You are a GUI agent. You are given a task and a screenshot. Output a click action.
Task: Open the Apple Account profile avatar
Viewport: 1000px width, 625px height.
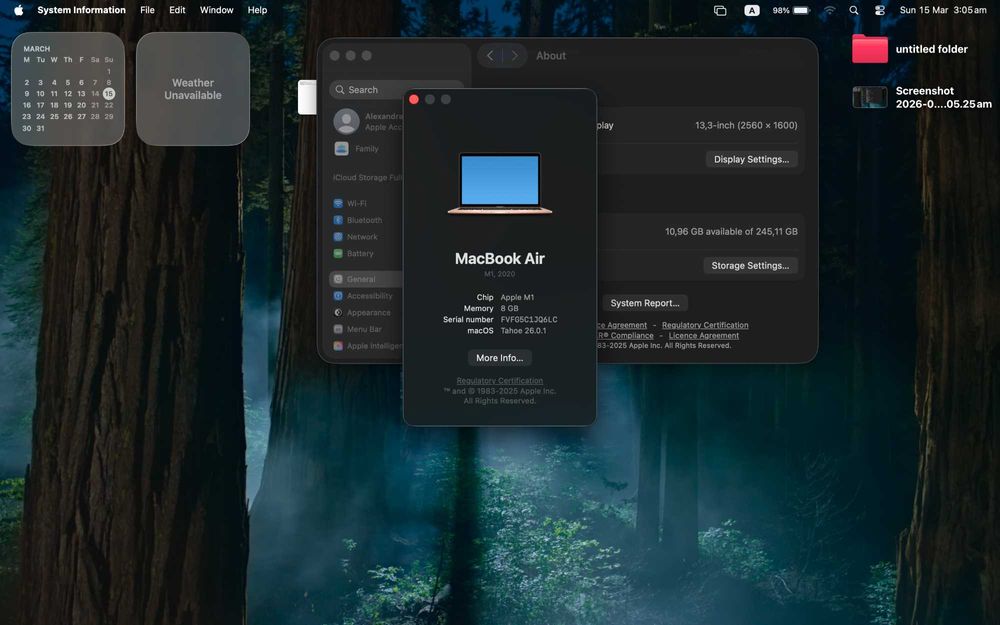click(x=346, y=121)
